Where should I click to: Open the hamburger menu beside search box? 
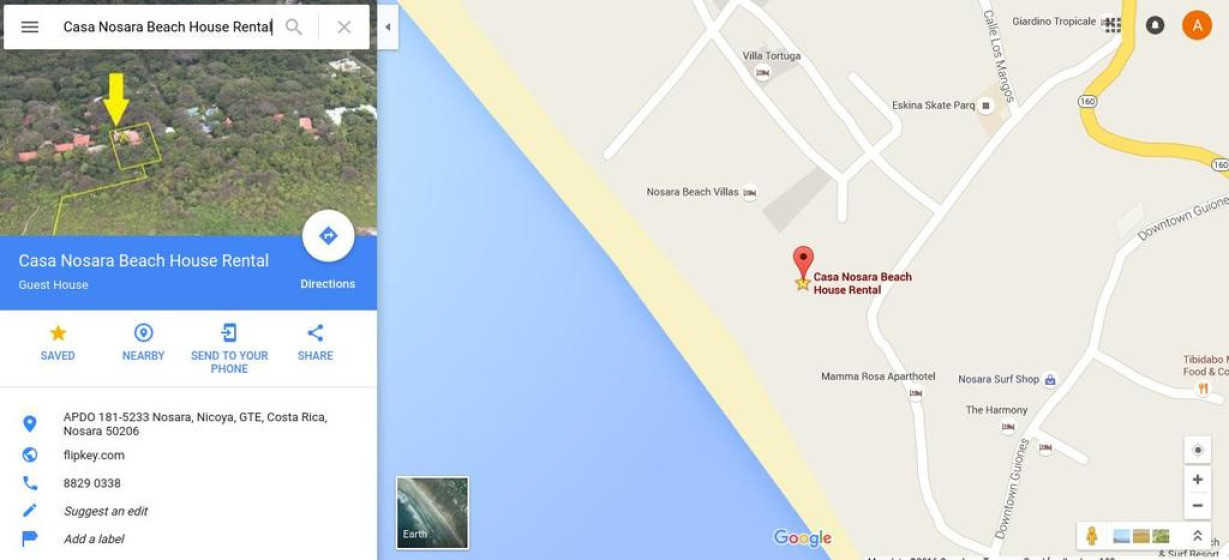point(30,27)
